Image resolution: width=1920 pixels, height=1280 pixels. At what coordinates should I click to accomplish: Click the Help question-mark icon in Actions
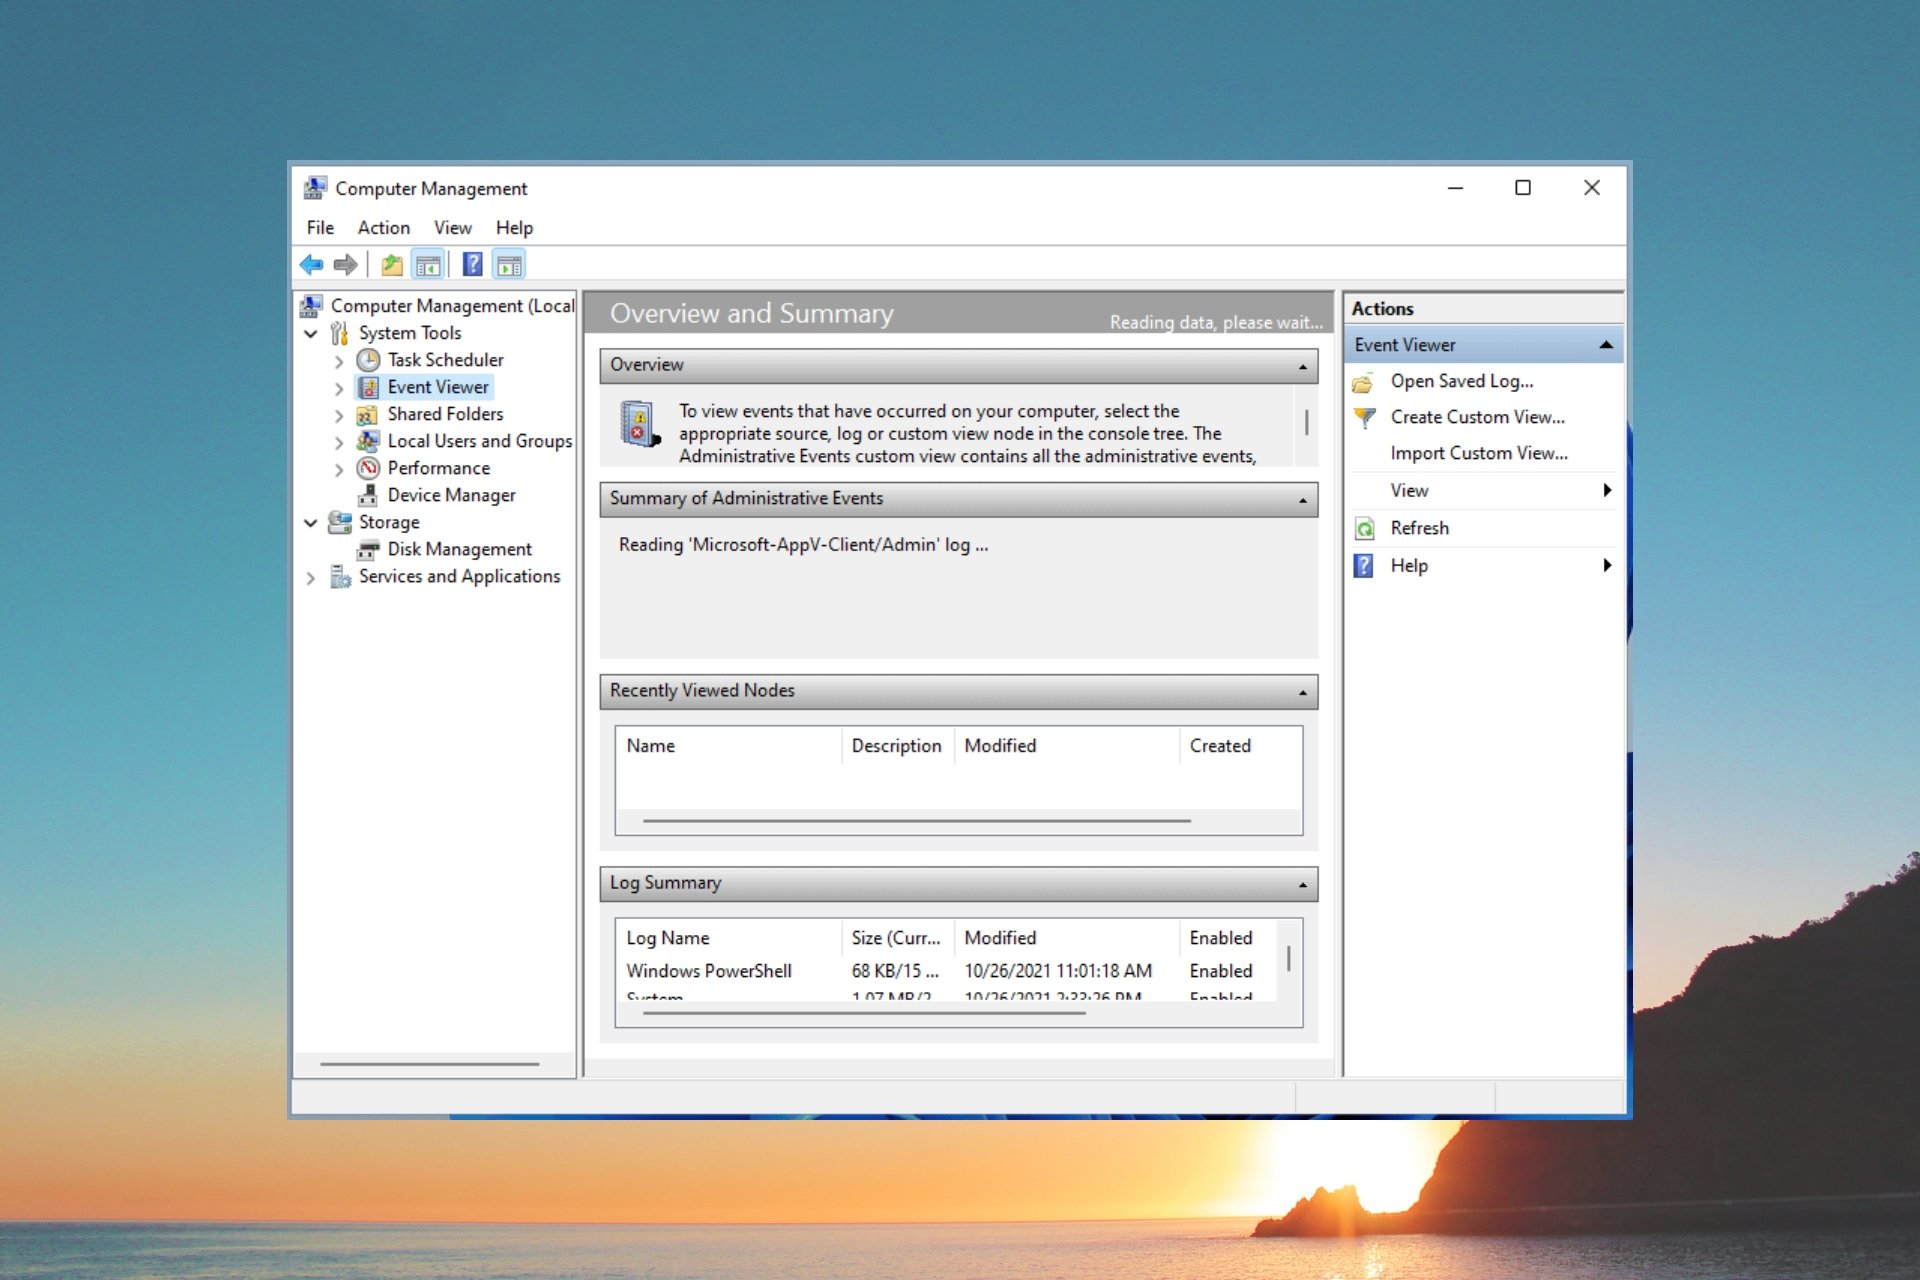coord(1363,566)
